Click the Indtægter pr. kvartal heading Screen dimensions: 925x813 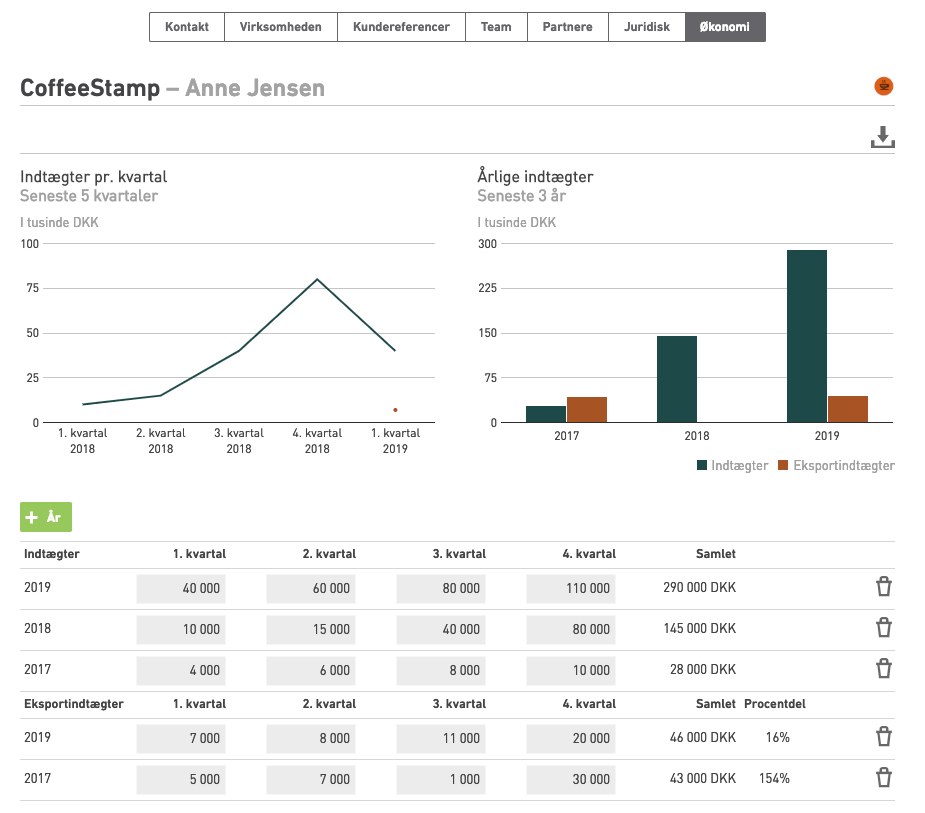point(94,177)
